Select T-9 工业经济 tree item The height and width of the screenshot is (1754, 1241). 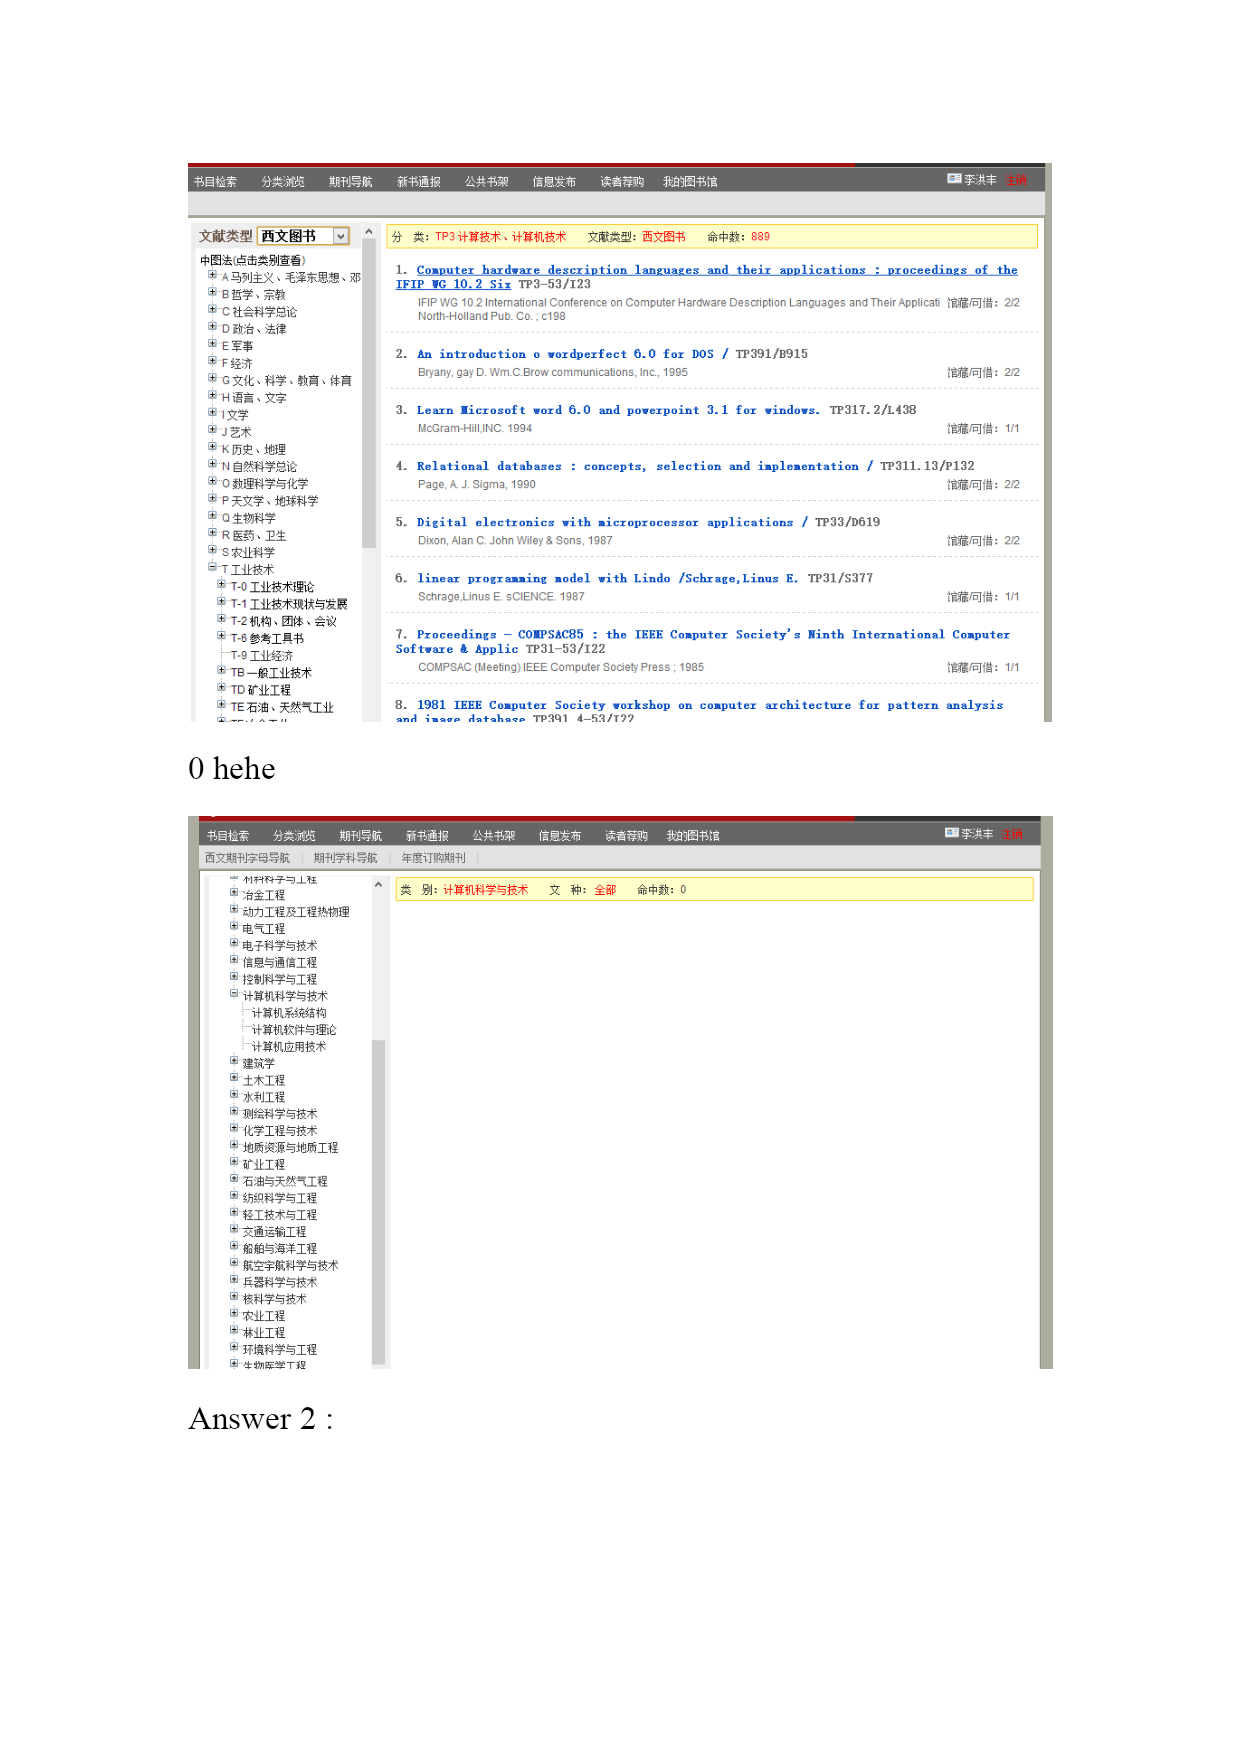[x=262, y=656]
